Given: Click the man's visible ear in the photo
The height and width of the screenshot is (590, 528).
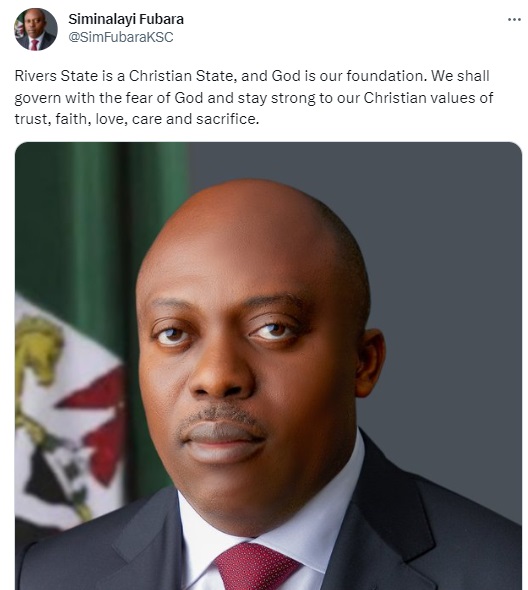Looking at the screenshot, I should (371, 363).
